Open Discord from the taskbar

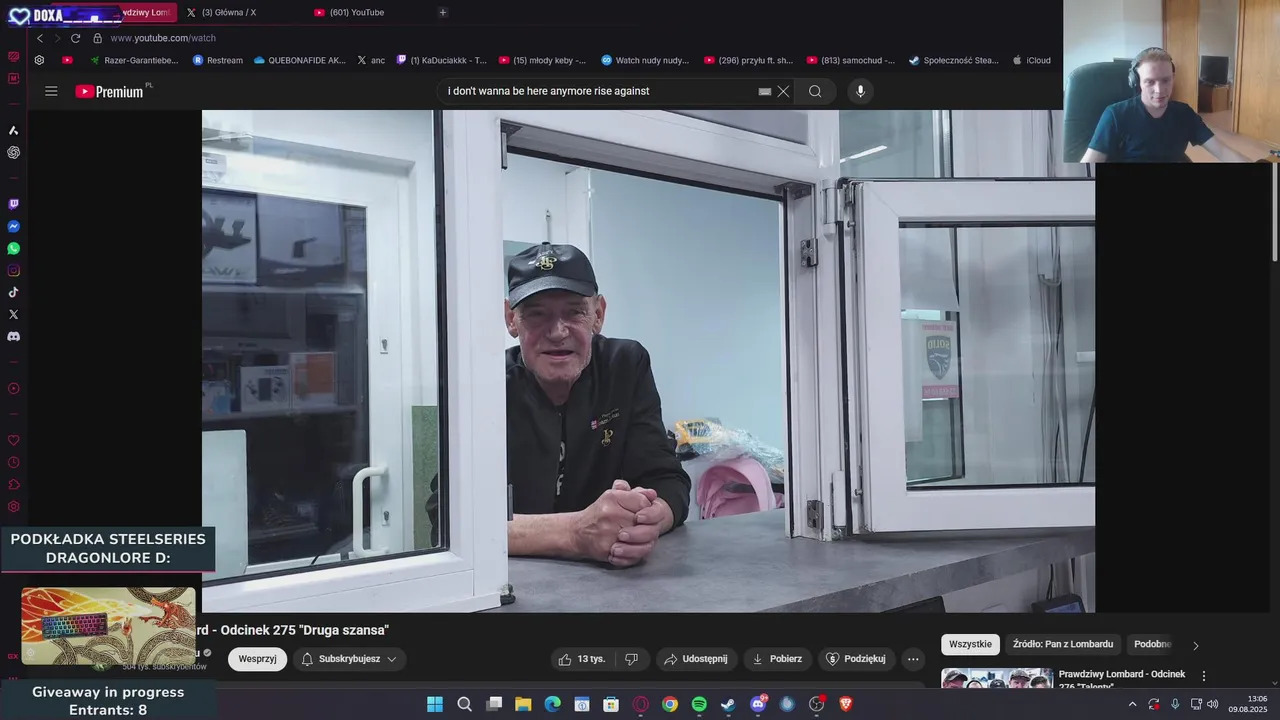[x=758, y=704]
